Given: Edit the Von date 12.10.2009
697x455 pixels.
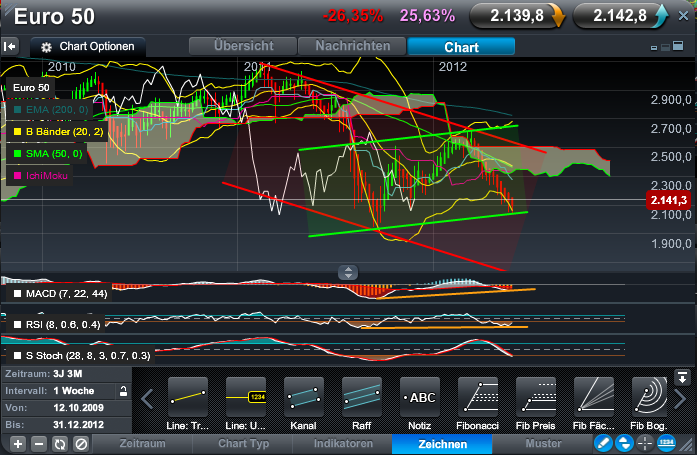Looking at the screenshot, I should tap(66, 408).
